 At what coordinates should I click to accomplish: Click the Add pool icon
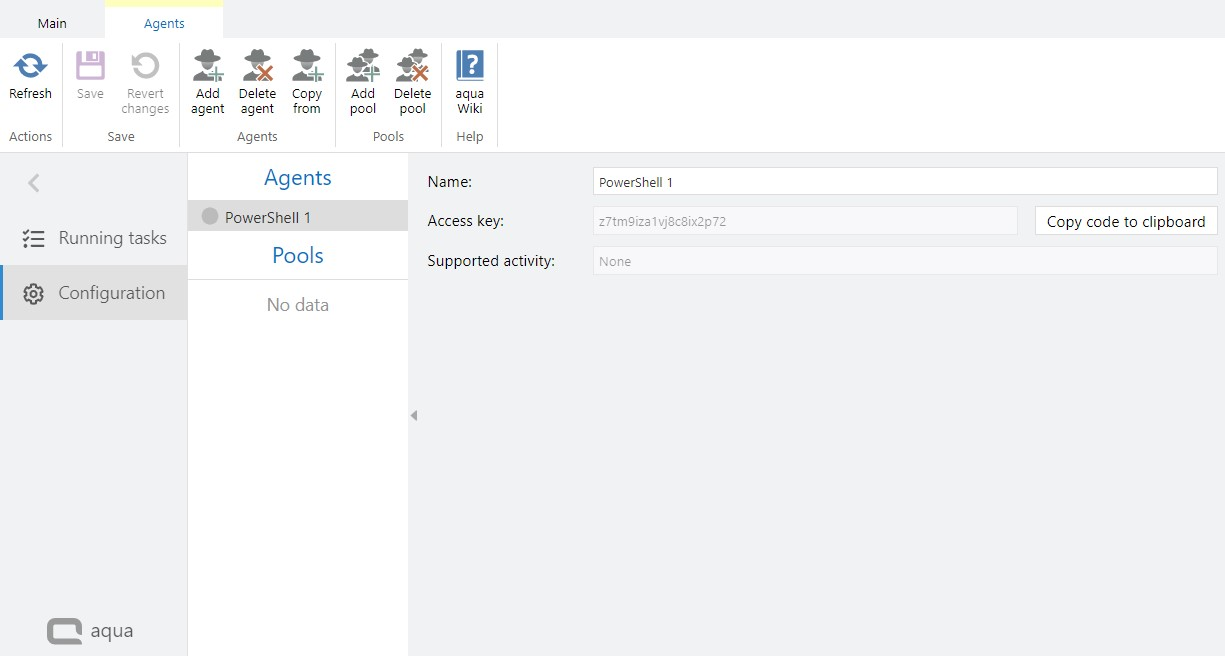tap(363, 67)
